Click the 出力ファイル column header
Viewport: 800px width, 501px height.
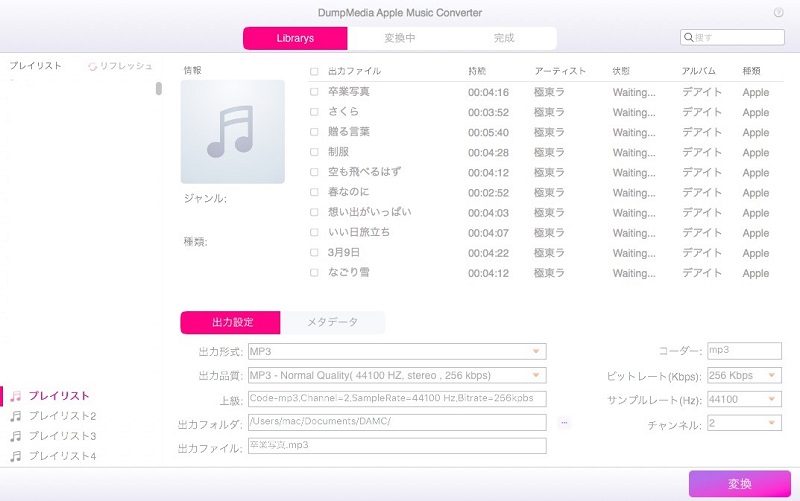point(354,71)
